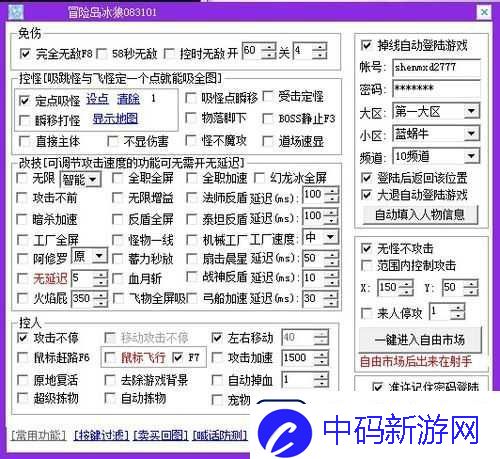Click the 清除 link
500x459 pixels.
click(128, 99)
